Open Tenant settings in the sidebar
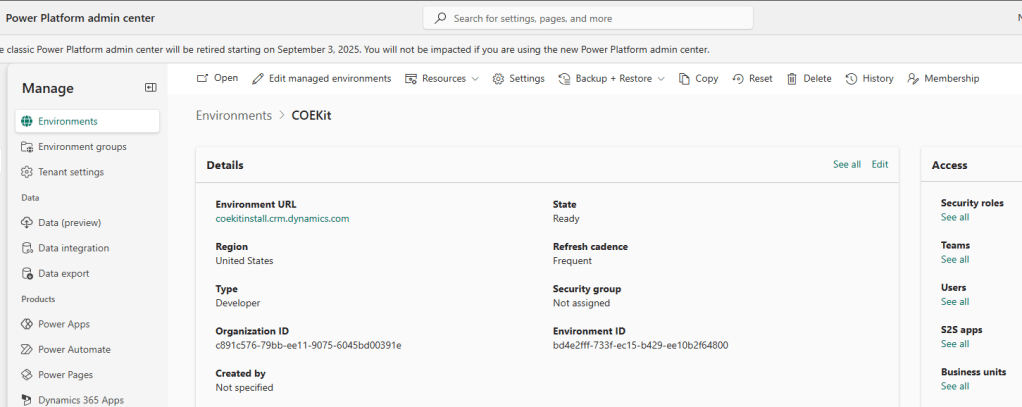 tap(71, 172)
